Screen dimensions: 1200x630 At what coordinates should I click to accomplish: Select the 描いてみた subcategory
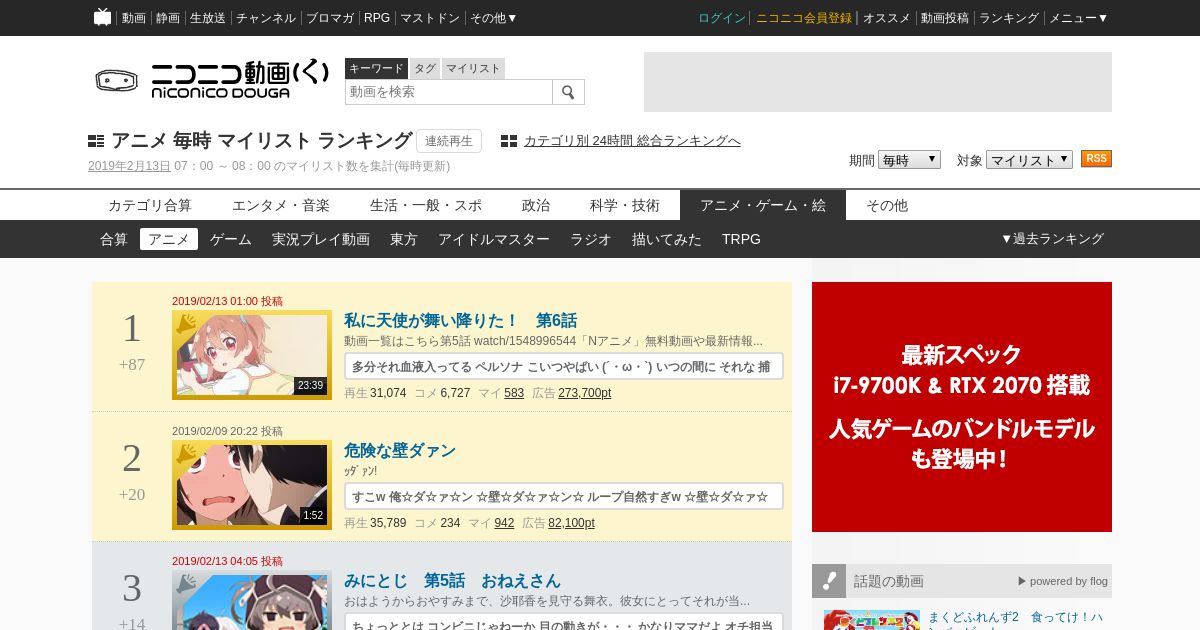click(667, 239)
